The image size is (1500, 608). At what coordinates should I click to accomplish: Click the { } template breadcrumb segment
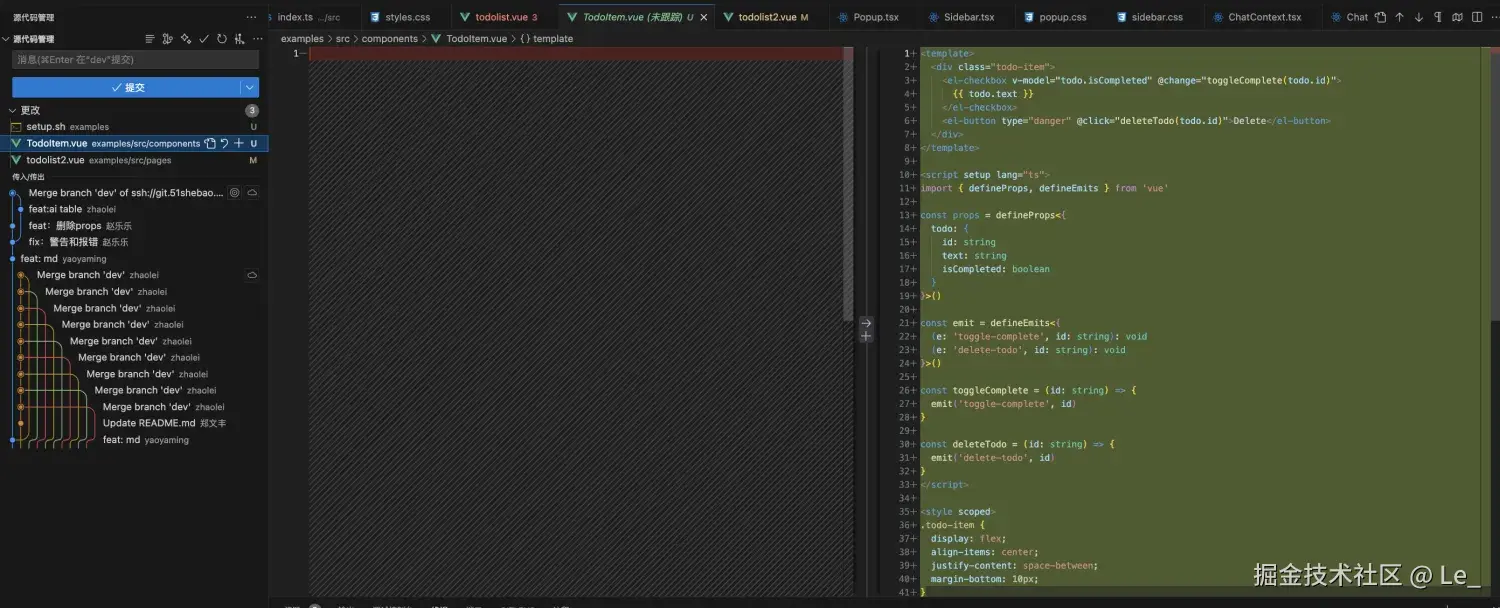(x=546, y=39)
